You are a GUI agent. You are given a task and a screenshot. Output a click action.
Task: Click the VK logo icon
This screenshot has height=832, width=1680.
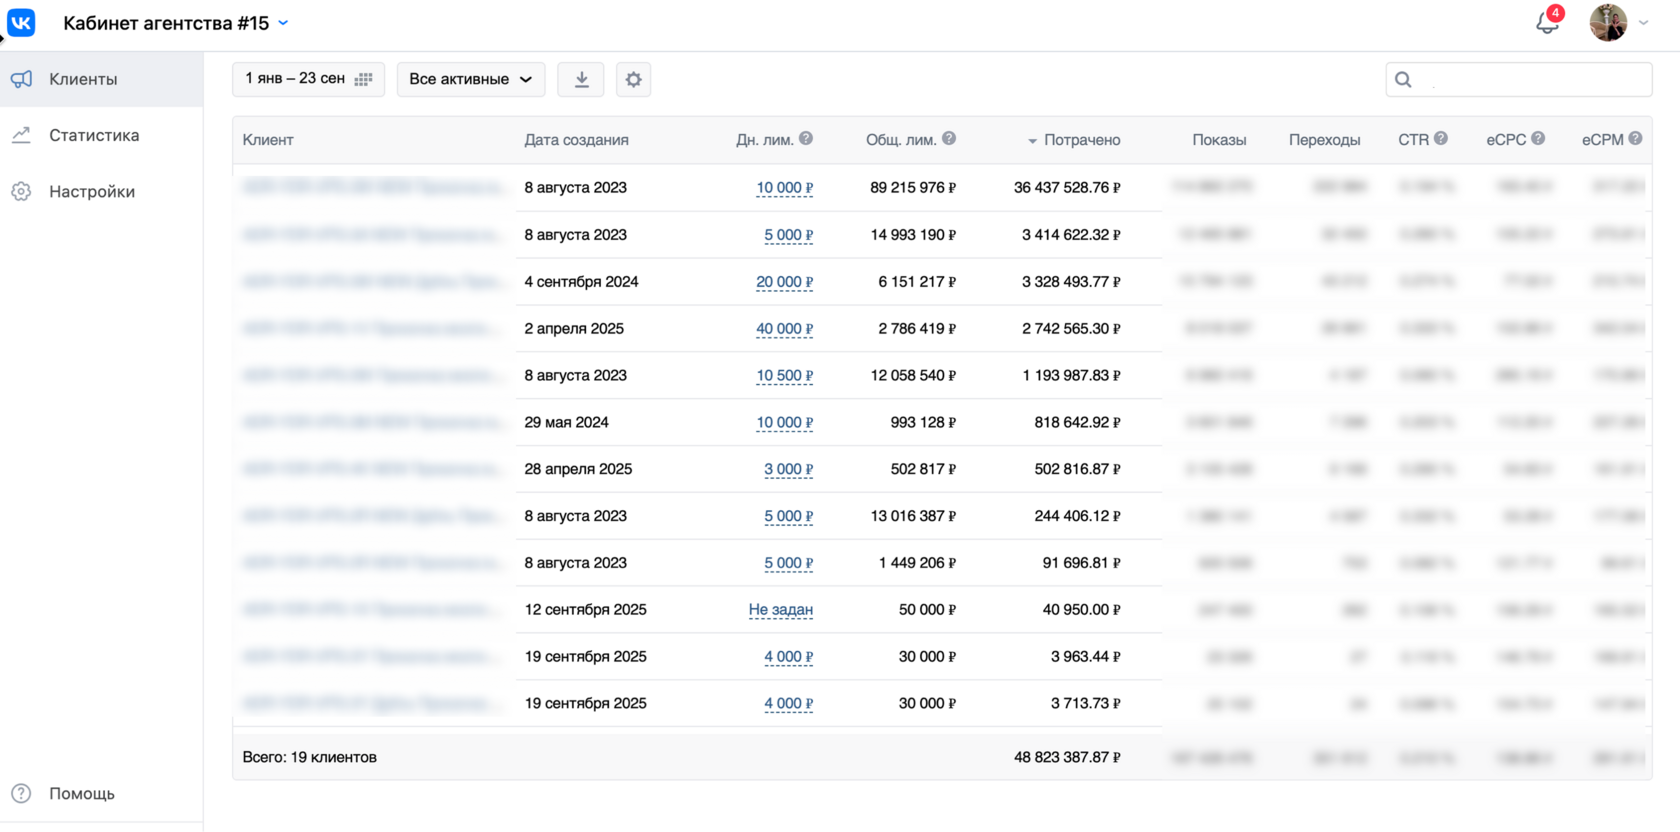coord(21,22)
